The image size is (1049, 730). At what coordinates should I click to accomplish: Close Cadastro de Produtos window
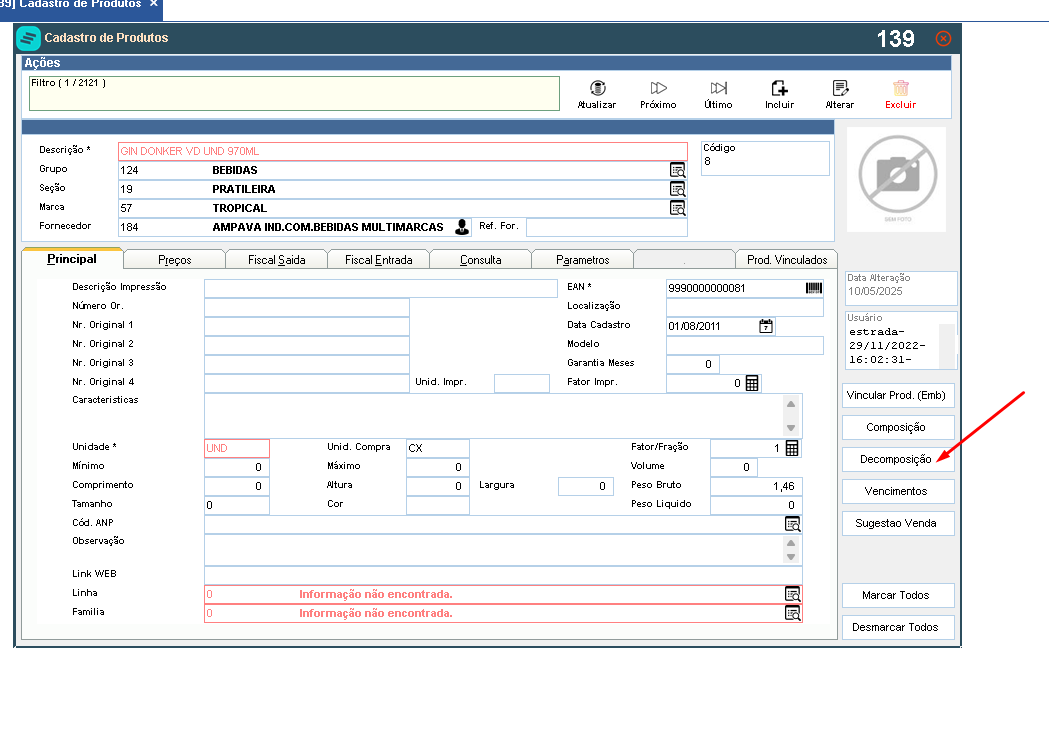click(943, 39)
